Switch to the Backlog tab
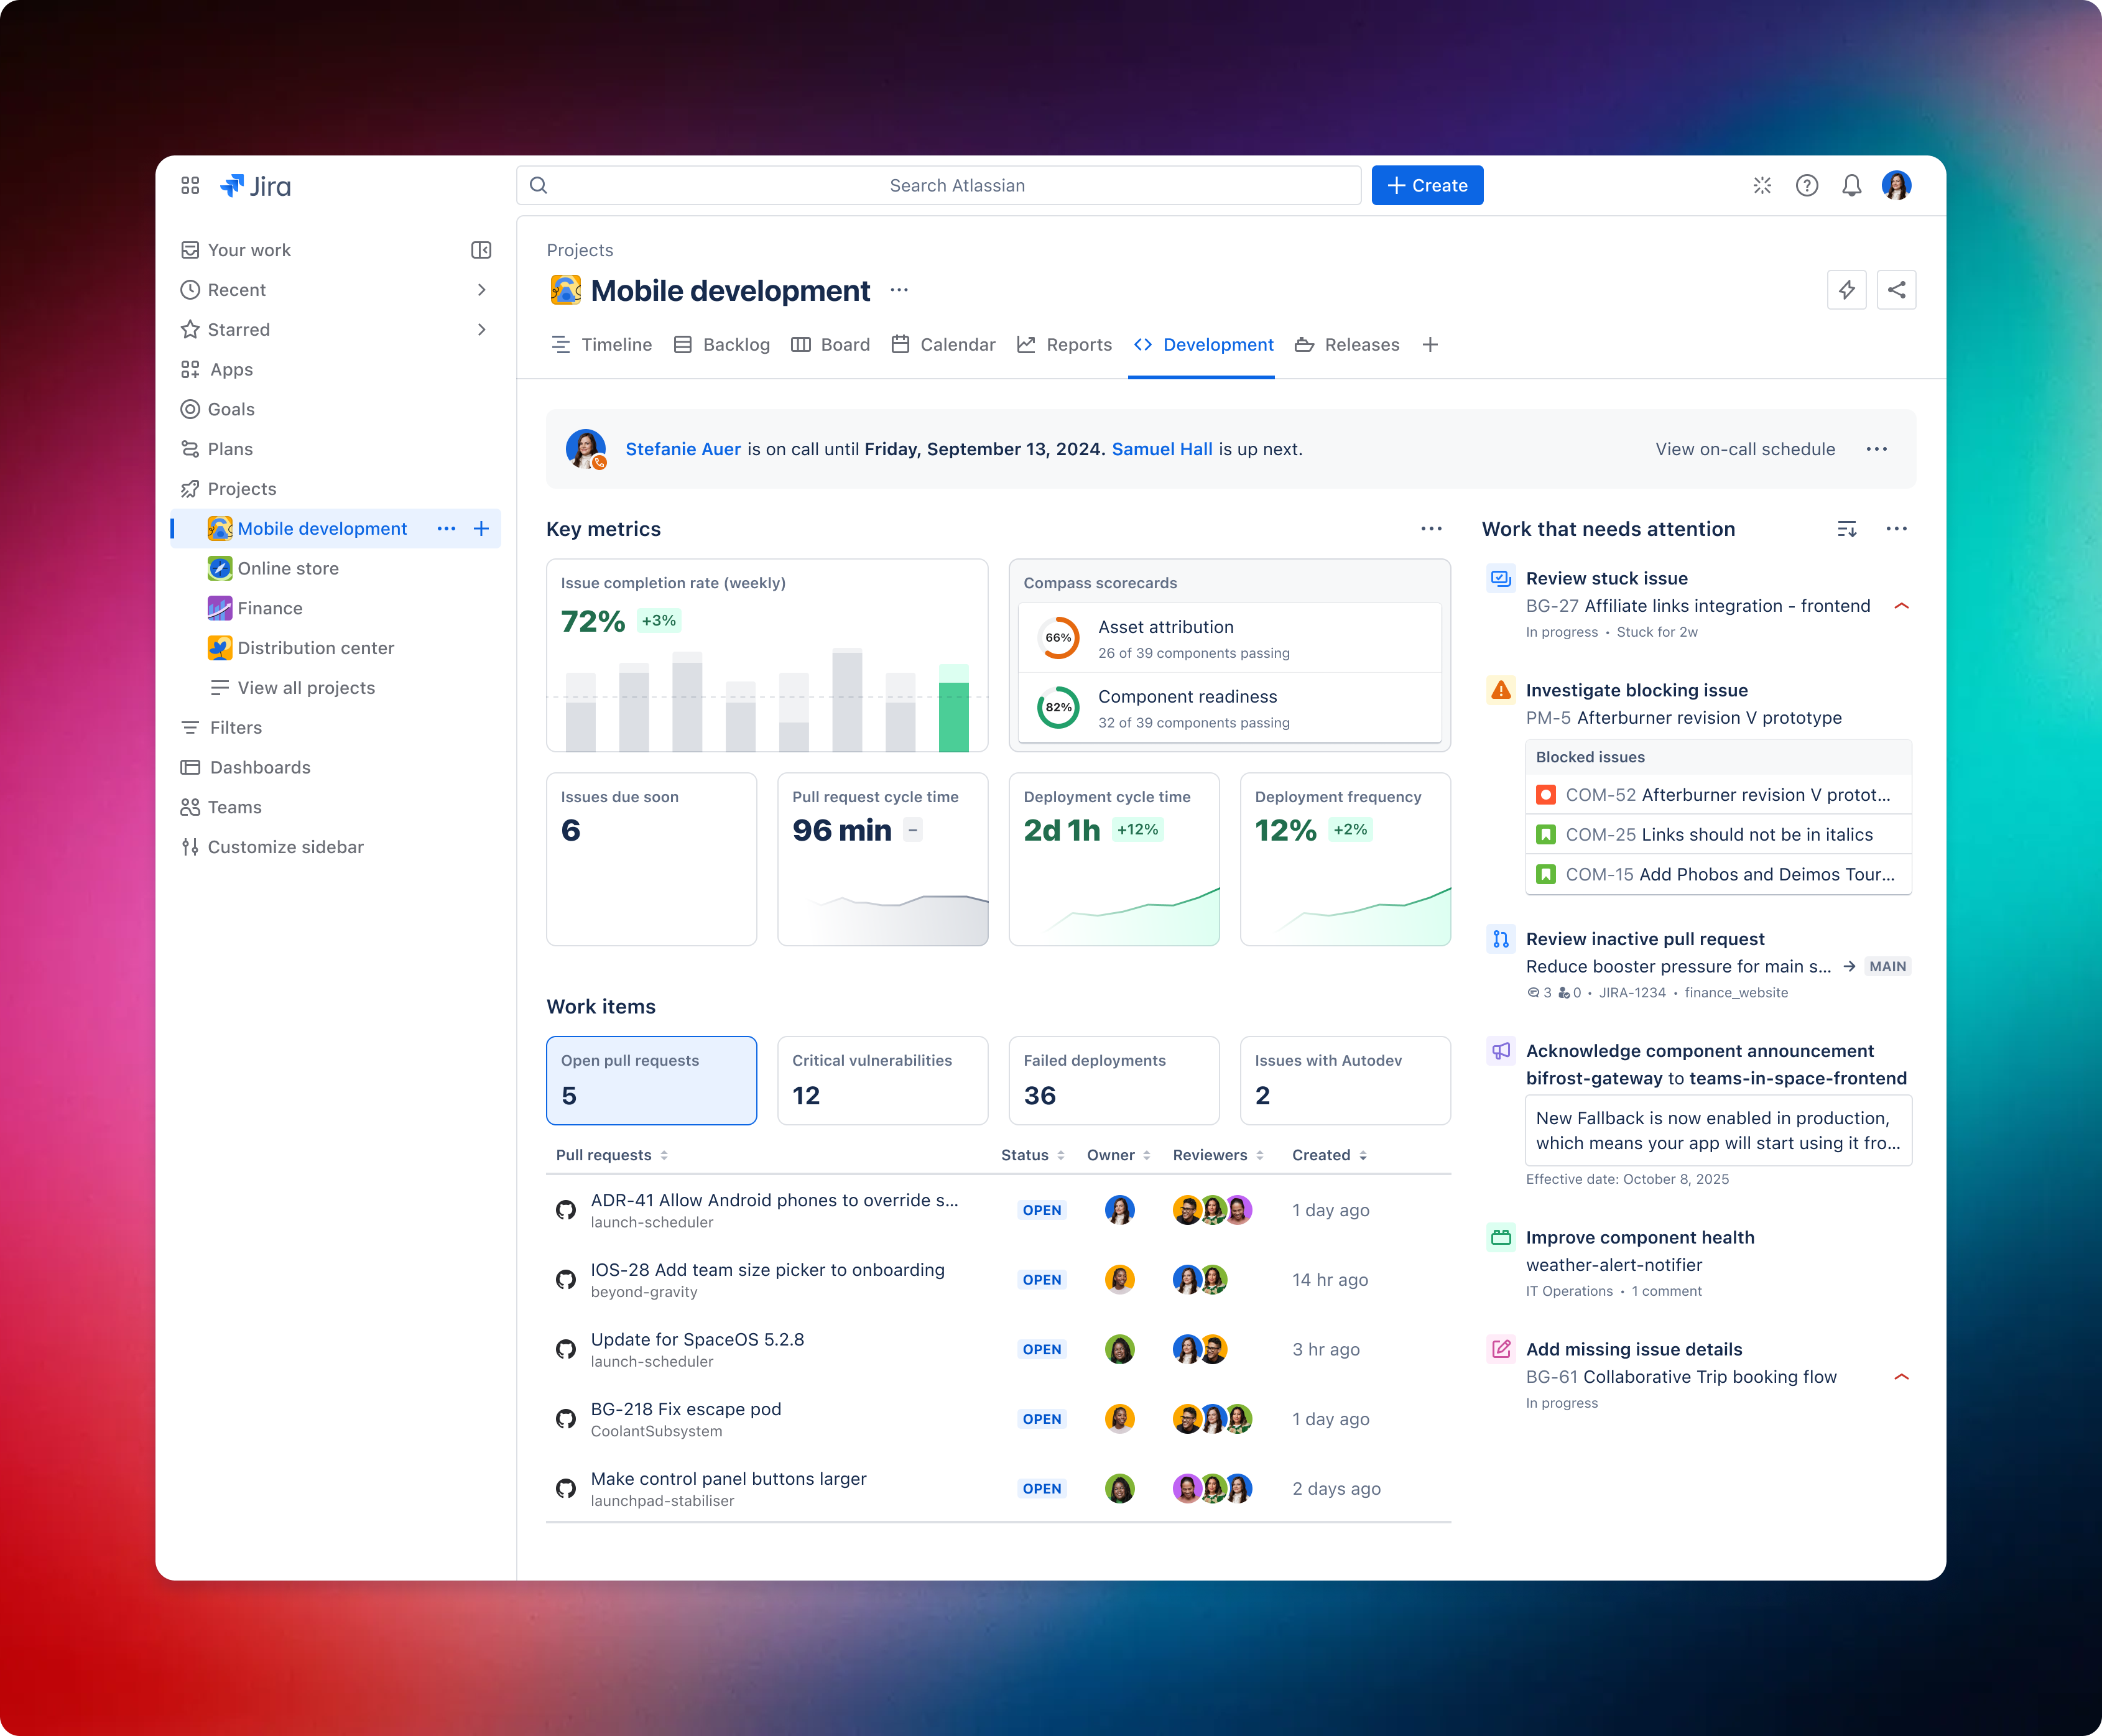The height and width of the screenshot is (1736, 2102). pyautogui.click(x=736, y=344)
